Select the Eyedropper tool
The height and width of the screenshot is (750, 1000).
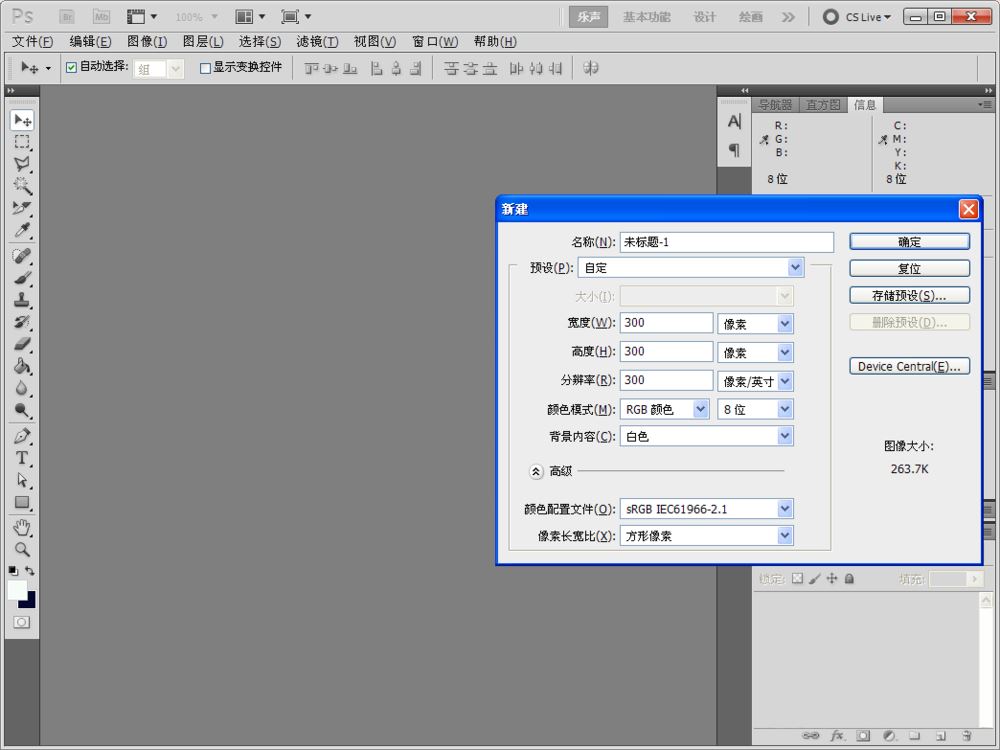tap(22, 230)
